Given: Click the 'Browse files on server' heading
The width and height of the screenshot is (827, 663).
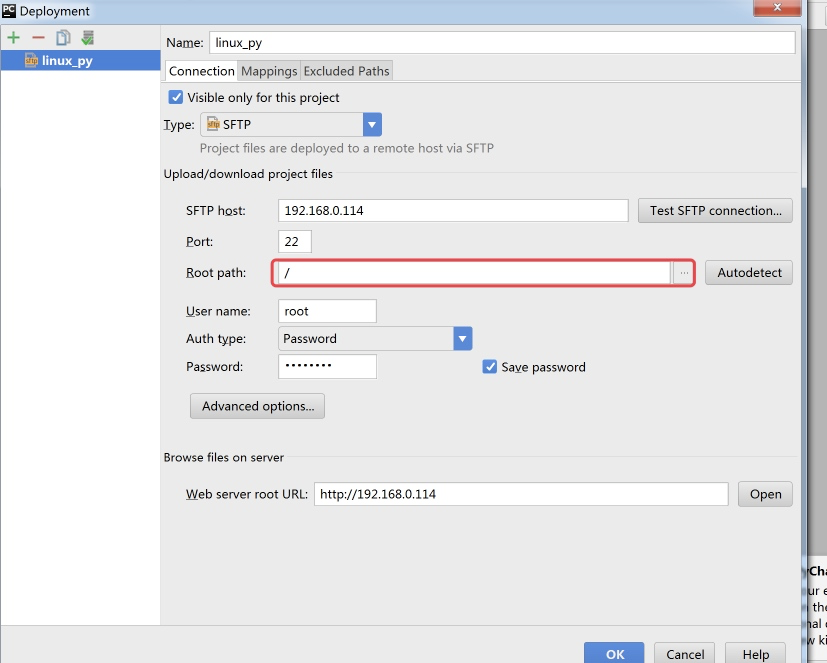Looking at the screenshot, I should click(224, 457).
